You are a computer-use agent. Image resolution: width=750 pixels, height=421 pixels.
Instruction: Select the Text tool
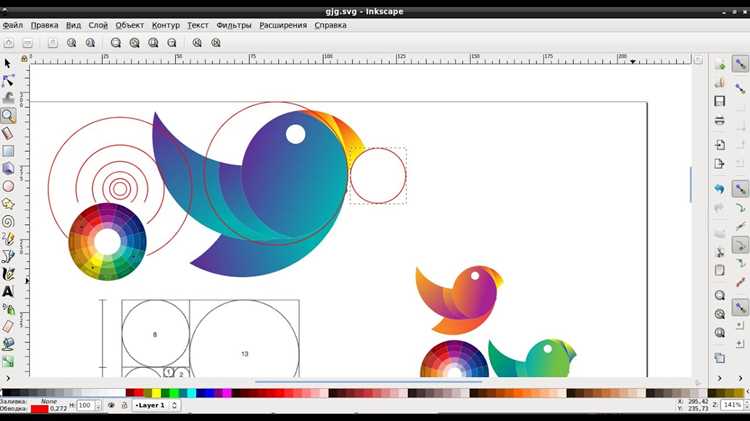[8, 291]
